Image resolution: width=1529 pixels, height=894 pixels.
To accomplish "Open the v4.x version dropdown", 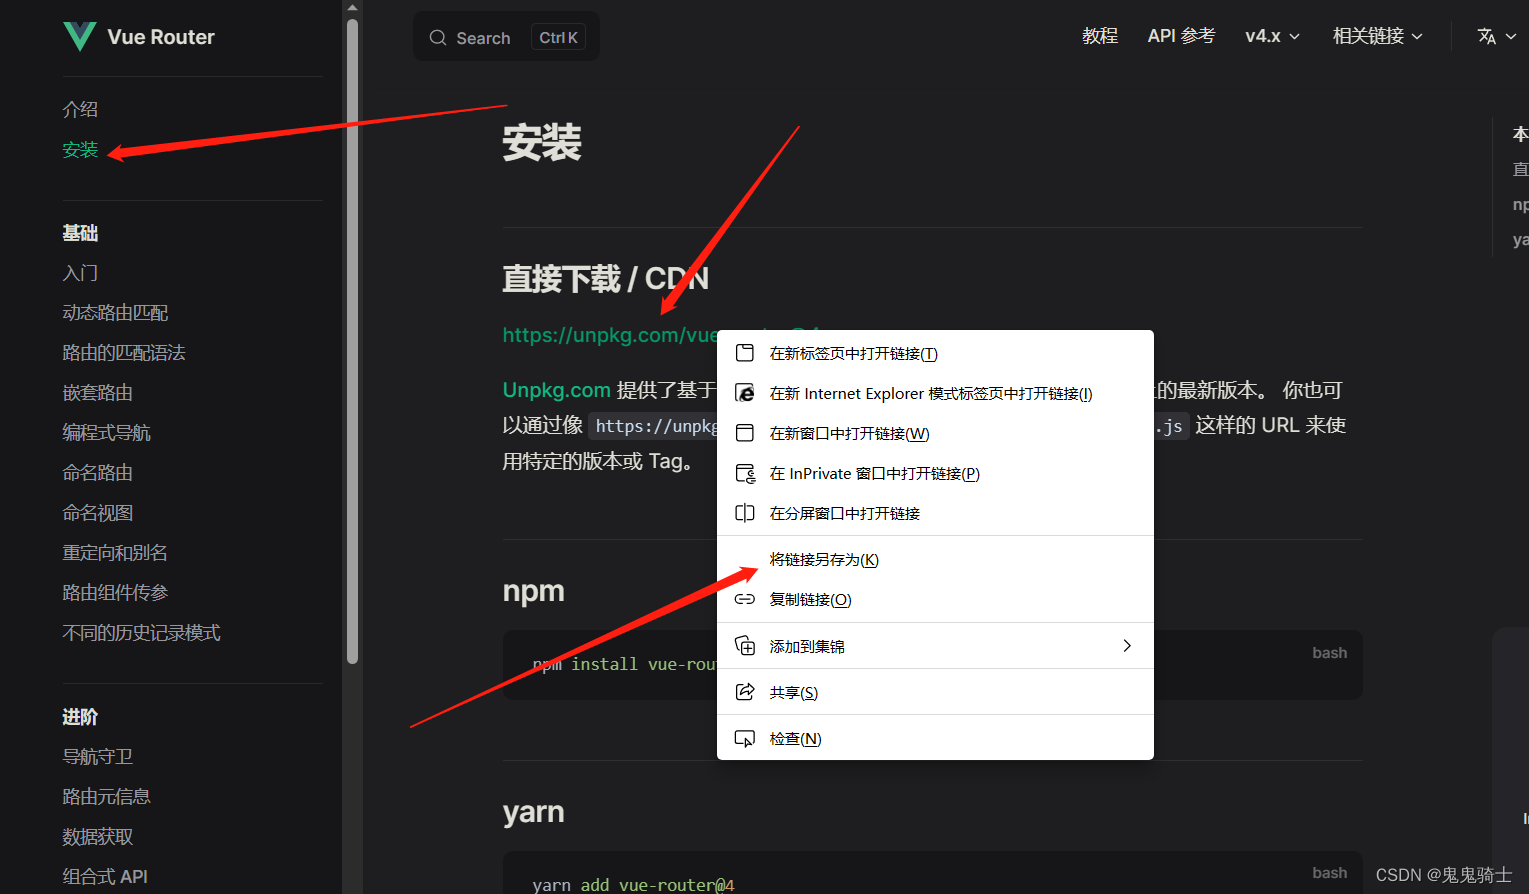I will (1272, 36).
